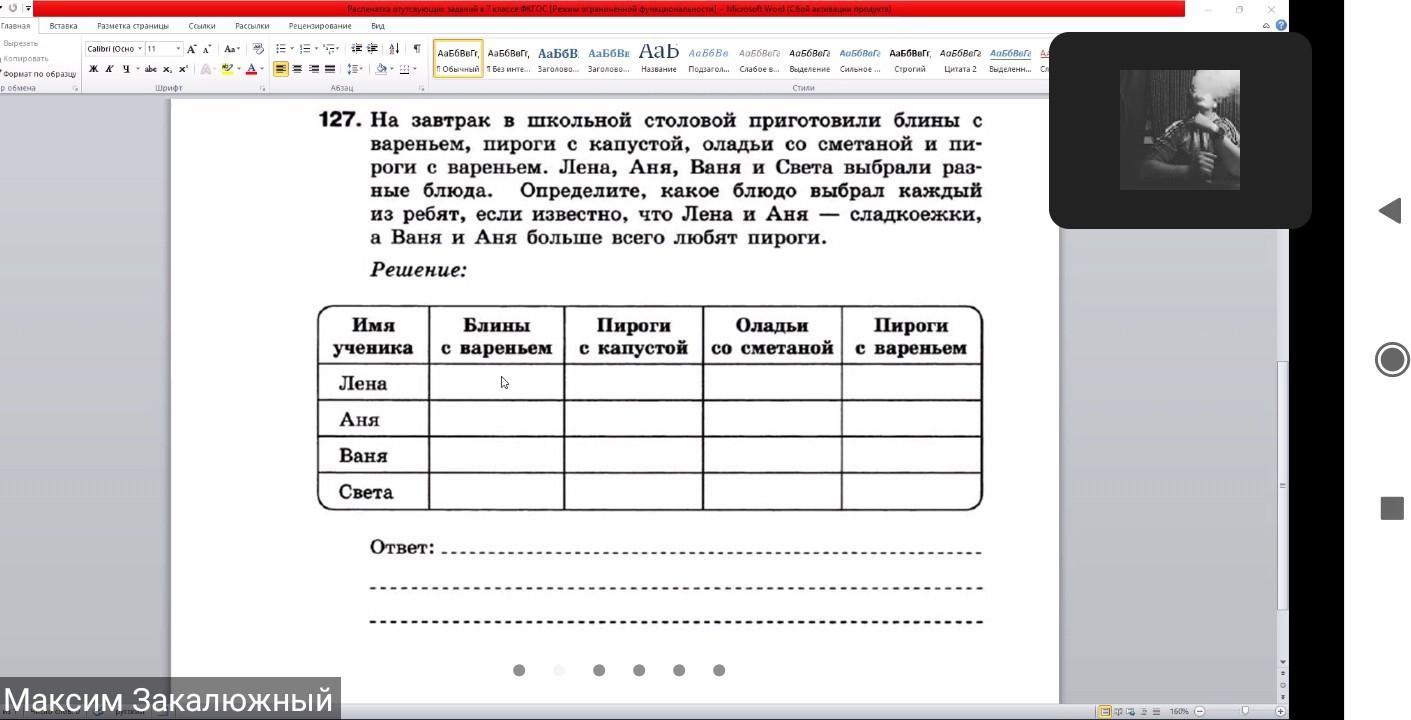1411x720 pixels.
Task: Clear formatting with the eraser icon
Action: pyautogui.click(x=258, y=49)
